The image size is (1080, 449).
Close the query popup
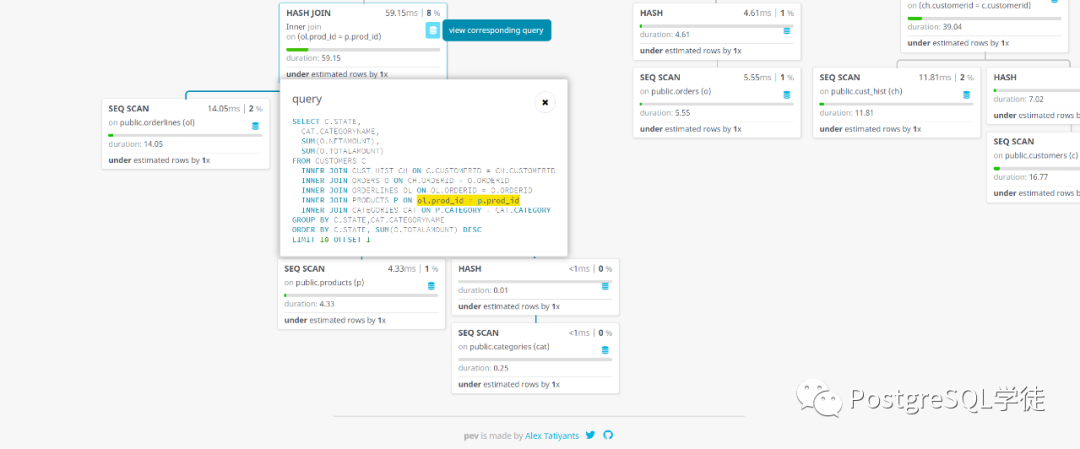(x=545, y=102)
